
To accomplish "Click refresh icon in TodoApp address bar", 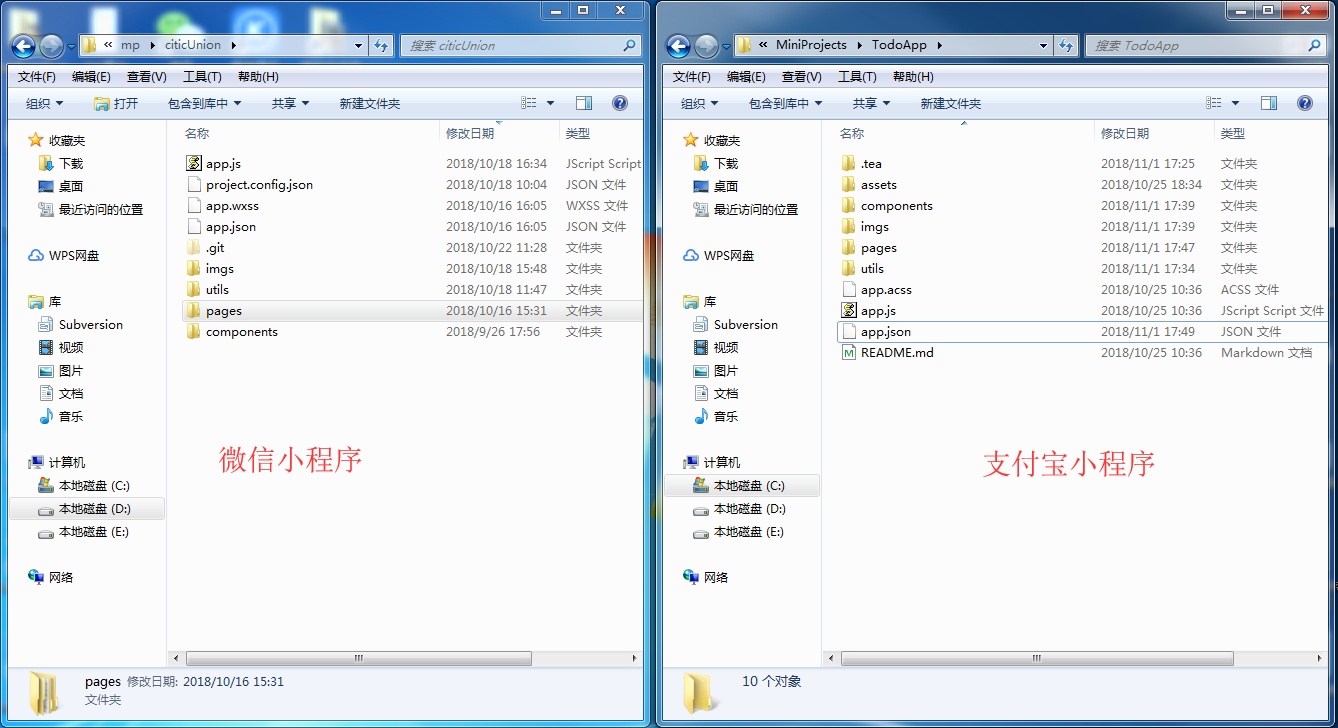I will [x=1066, y=45].
